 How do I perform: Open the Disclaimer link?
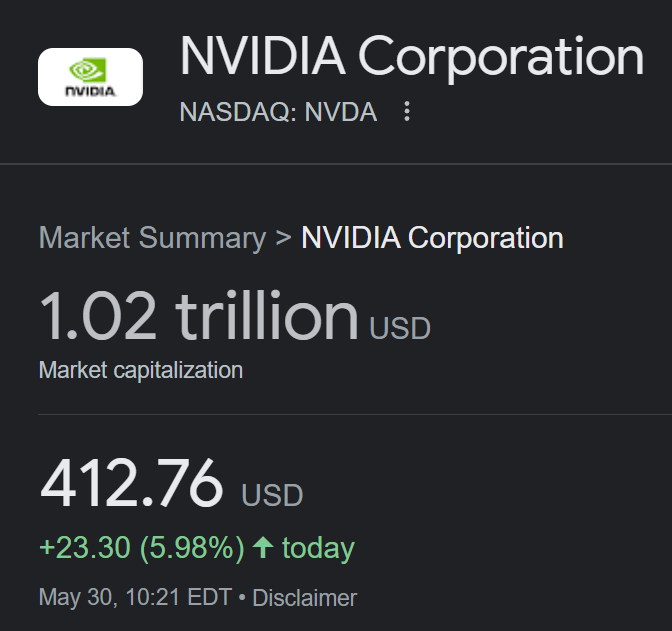[304, 598]
